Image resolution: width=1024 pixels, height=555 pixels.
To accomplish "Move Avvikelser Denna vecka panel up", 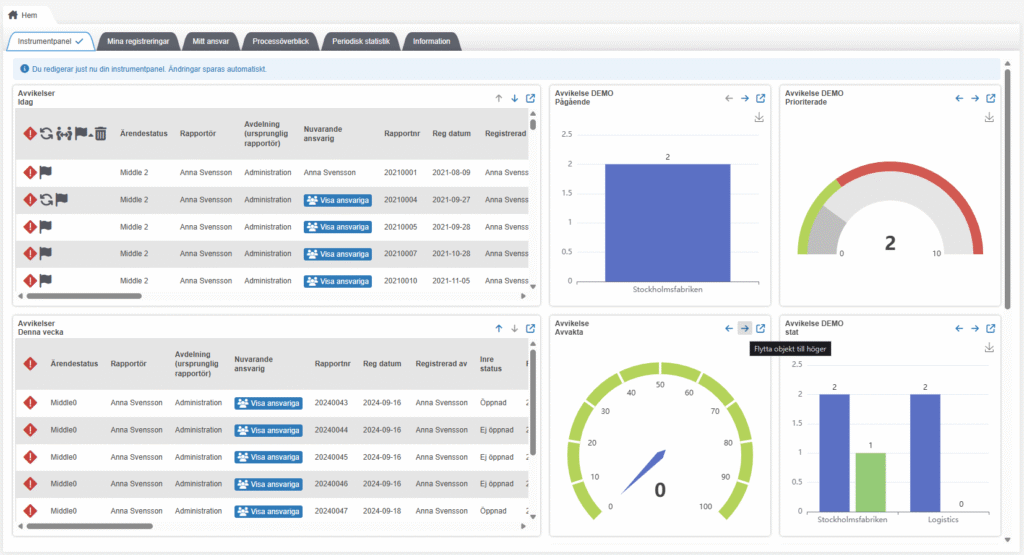I will (499, 328).
